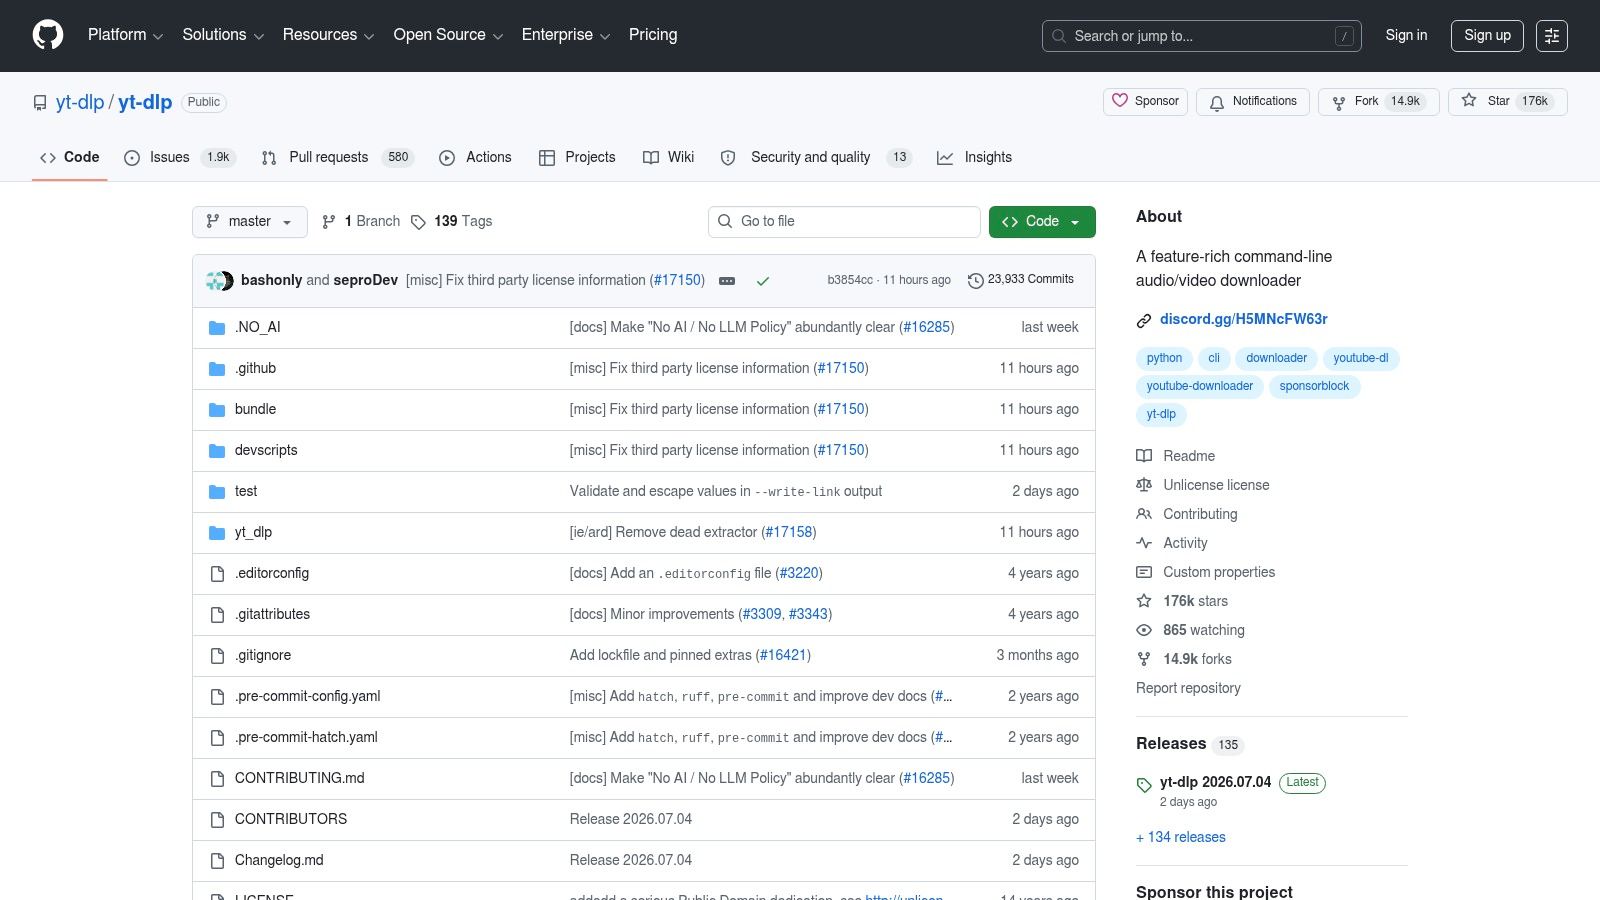
Task: Open the .gitattributes file name
Action: (272, 615)
